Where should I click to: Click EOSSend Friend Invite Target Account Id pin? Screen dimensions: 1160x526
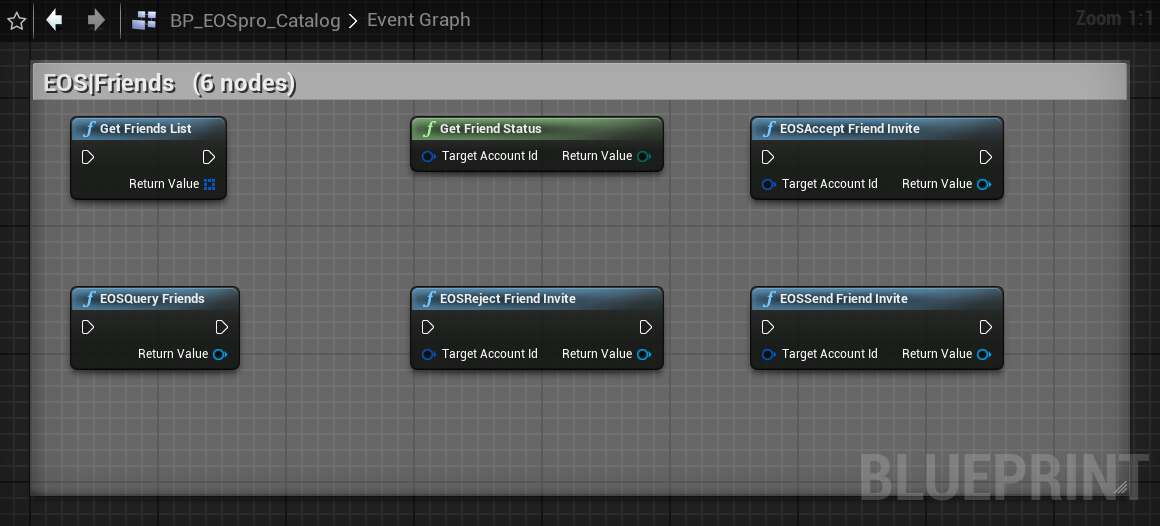tap(769, 354)
